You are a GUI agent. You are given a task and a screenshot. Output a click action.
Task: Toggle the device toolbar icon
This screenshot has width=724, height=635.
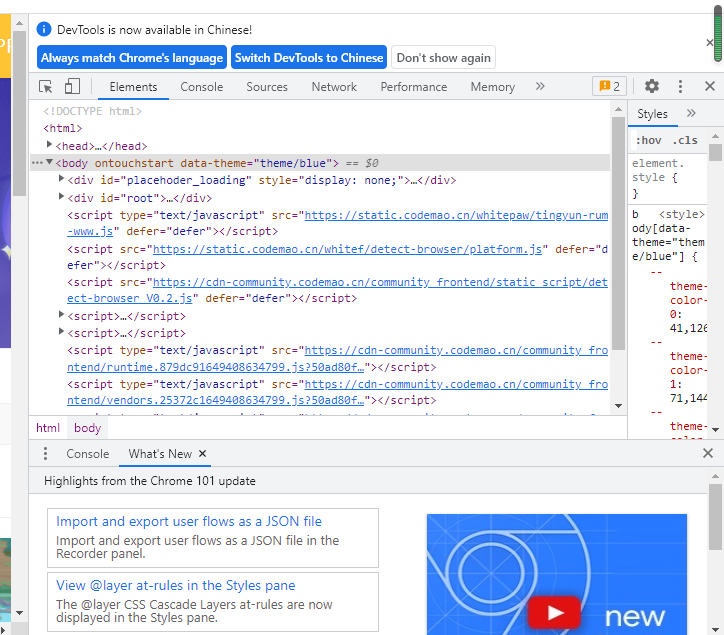(x=72, y=86)
